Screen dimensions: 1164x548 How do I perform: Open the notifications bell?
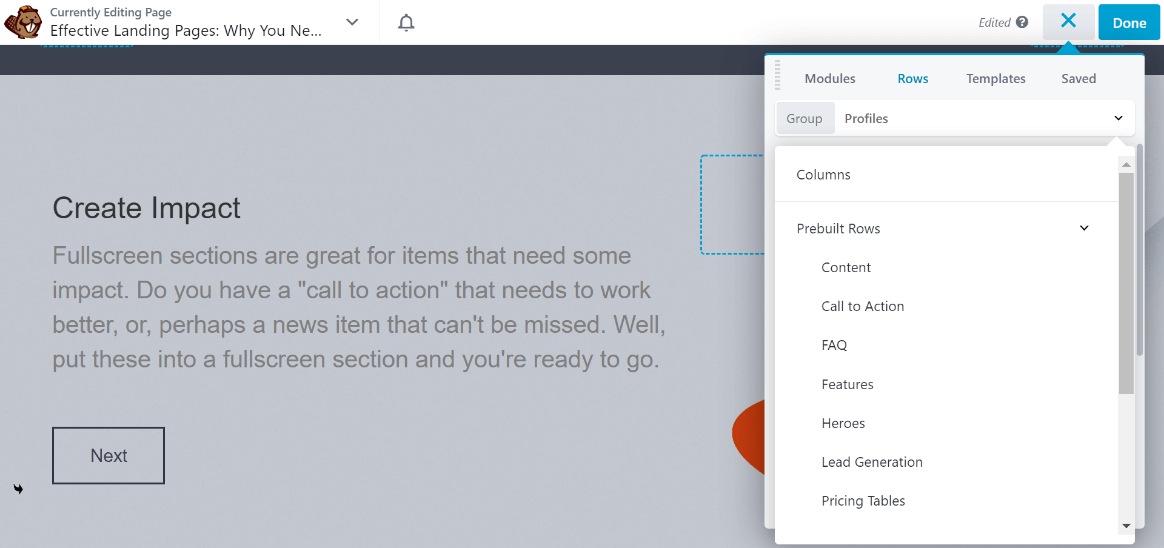(405, 22)
